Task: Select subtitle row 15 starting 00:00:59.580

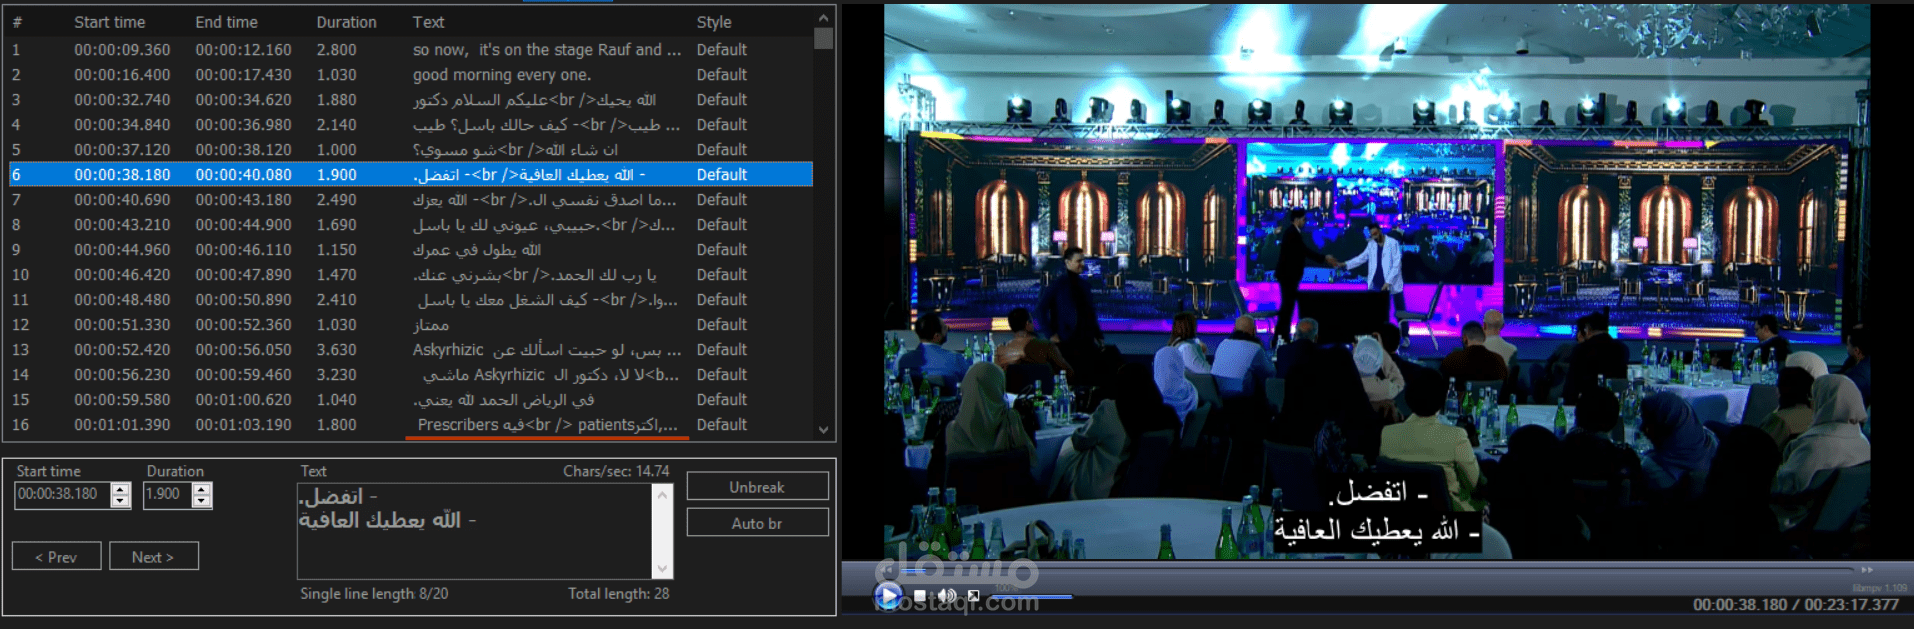Action: tap(410, 399)
